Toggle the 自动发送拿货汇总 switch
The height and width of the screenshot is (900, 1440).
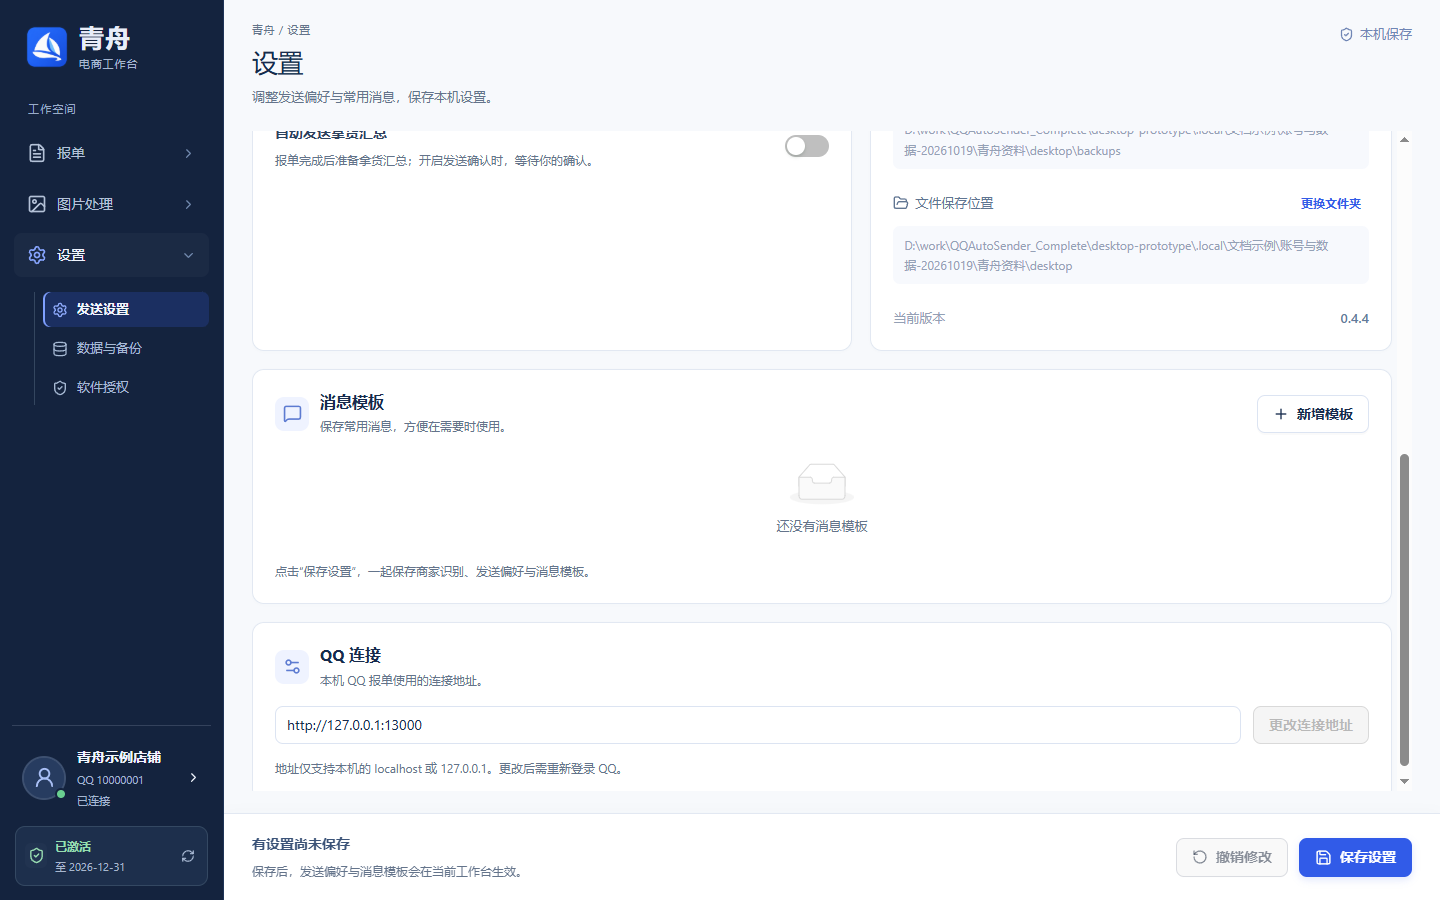coord(807,146)
